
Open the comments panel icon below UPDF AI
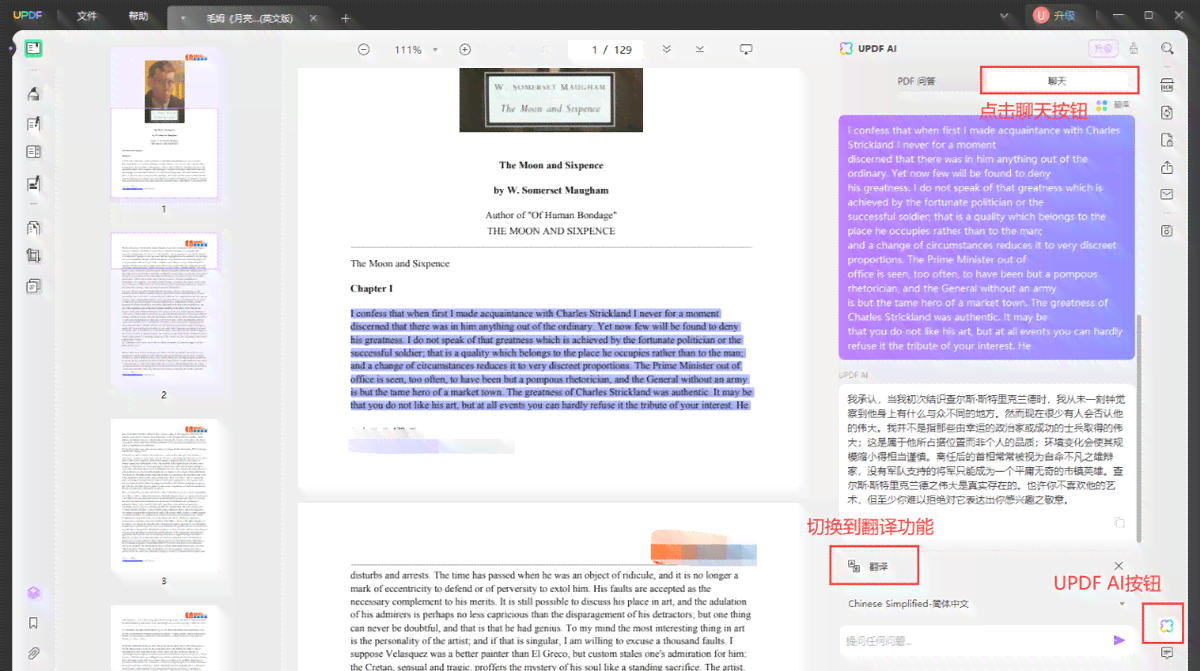pos(1167,653)
